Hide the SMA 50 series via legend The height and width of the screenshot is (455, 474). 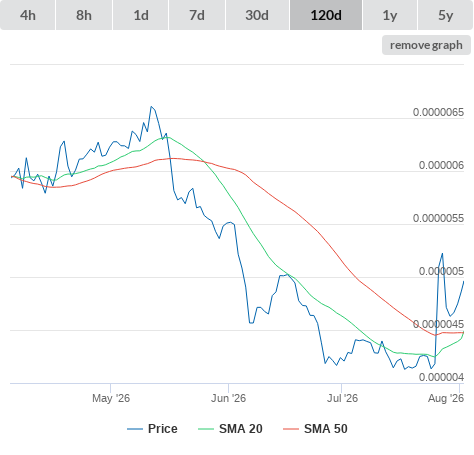click(x=326, y=429)
